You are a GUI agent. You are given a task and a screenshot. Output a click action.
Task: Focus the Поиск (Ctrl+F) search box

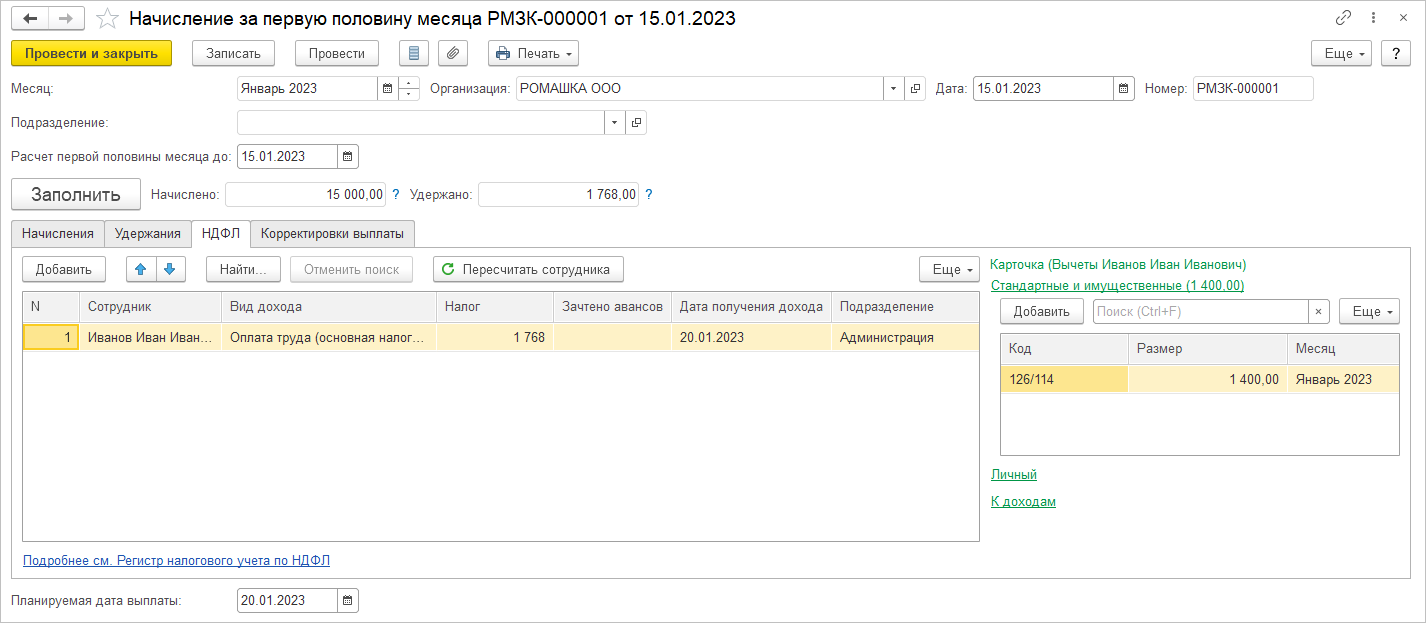pyautogui.click(x=1201, y=312)
